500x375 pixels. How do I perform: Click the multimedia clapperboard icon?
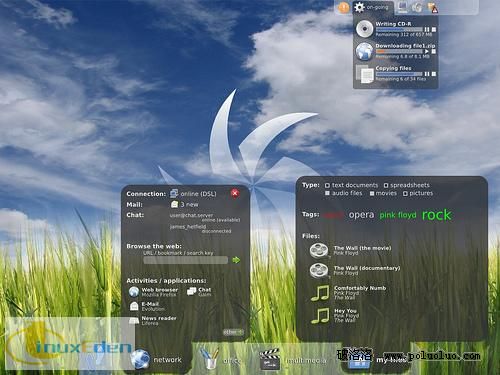click(269, 359)
